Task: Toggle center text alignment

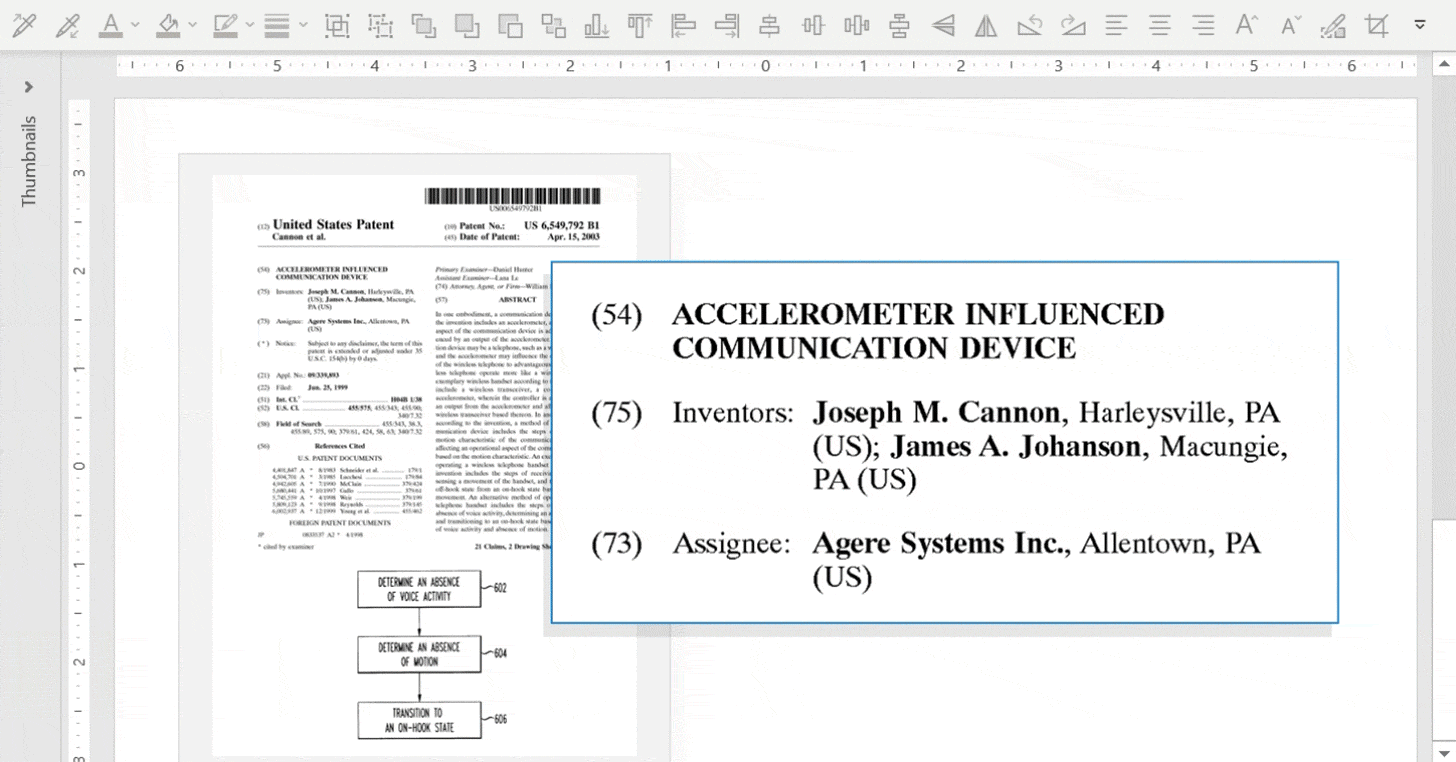Action: [1160, 25]
